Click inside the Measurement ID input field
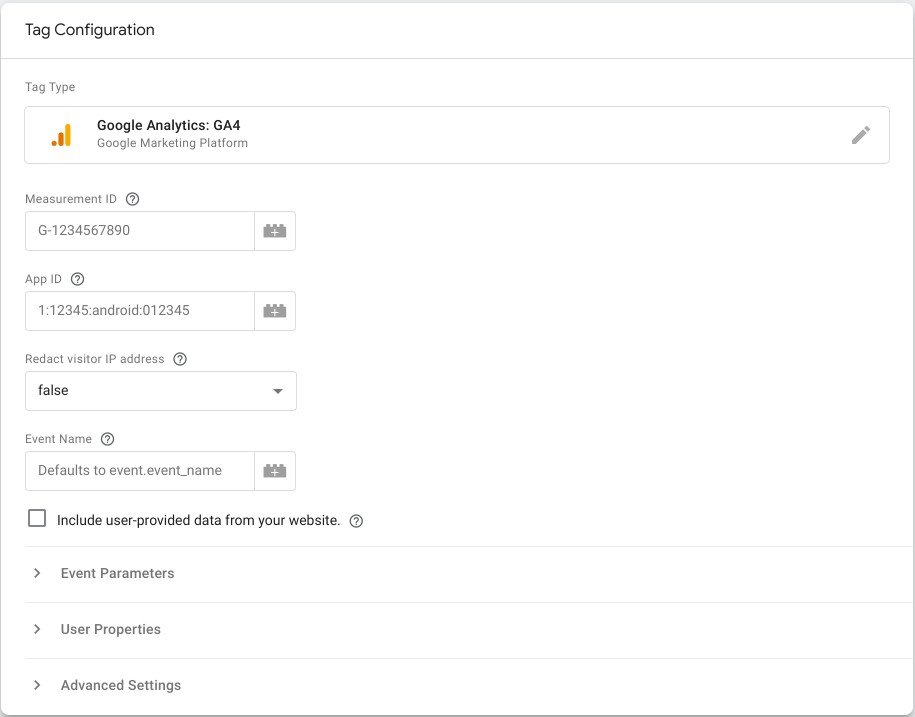Viewport: 915px width, 717px height. pos(139,231)
